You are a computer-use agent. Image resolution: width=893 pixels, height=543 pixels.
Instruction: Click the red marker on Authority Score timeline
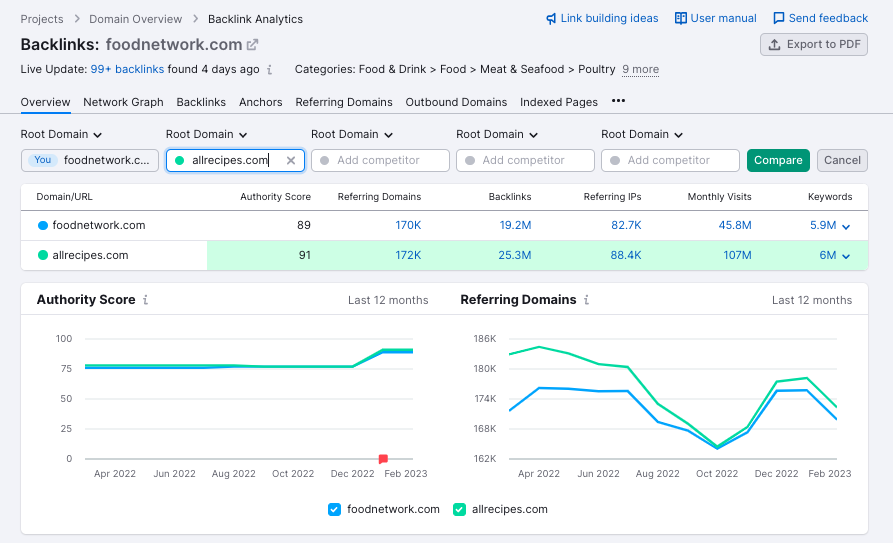pos(383,459)
